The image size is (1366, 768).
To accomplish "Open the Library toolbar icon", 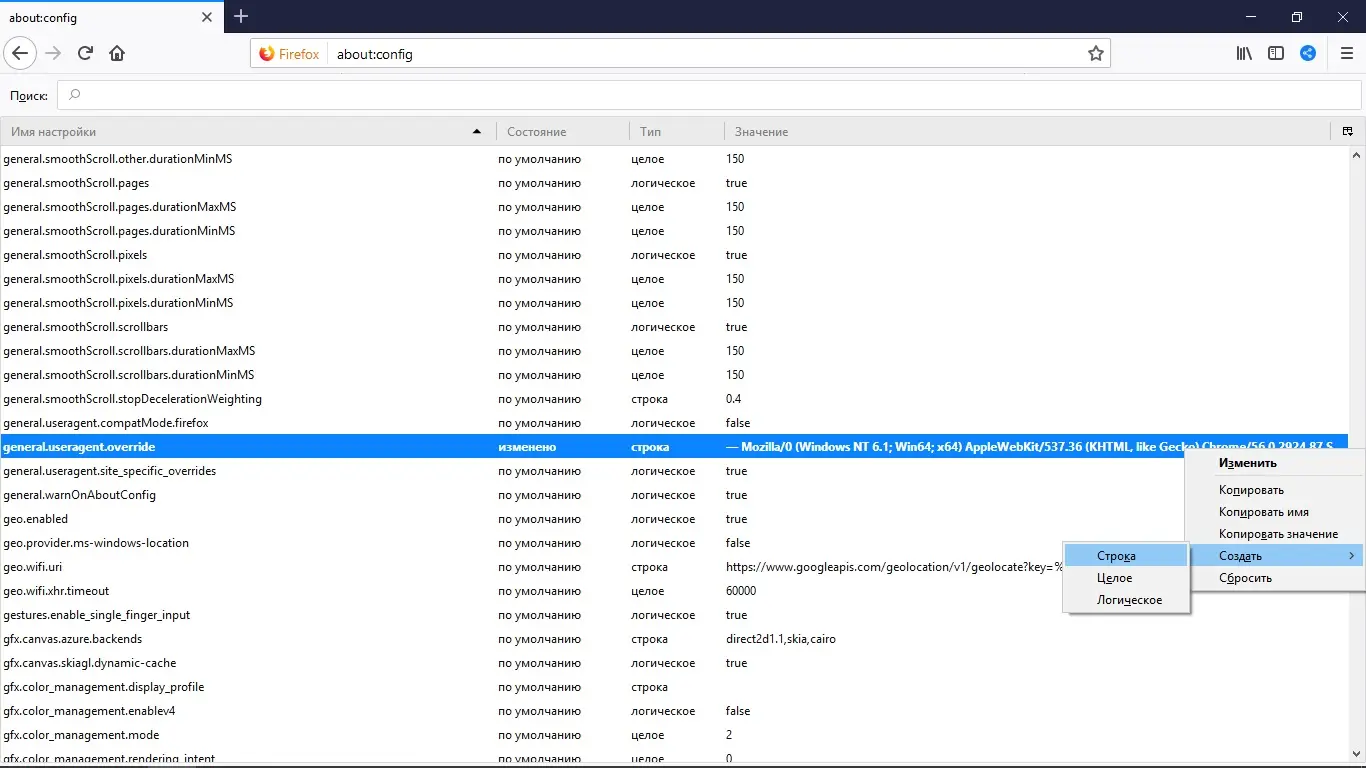I will pyautogui.click(x=1243, y=53).
